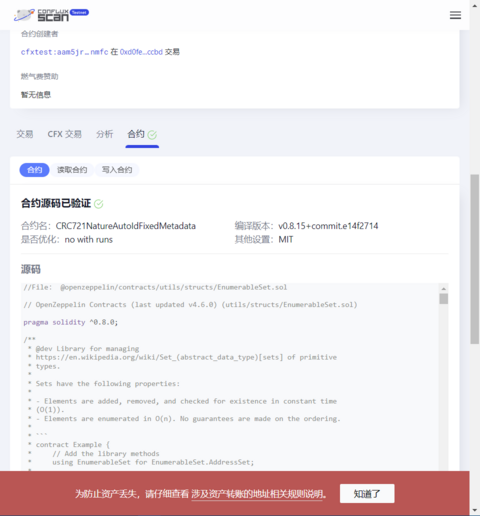Click the page vertical scrollbar thumb
The image size is (480, 516).
(x=474, y=259)
